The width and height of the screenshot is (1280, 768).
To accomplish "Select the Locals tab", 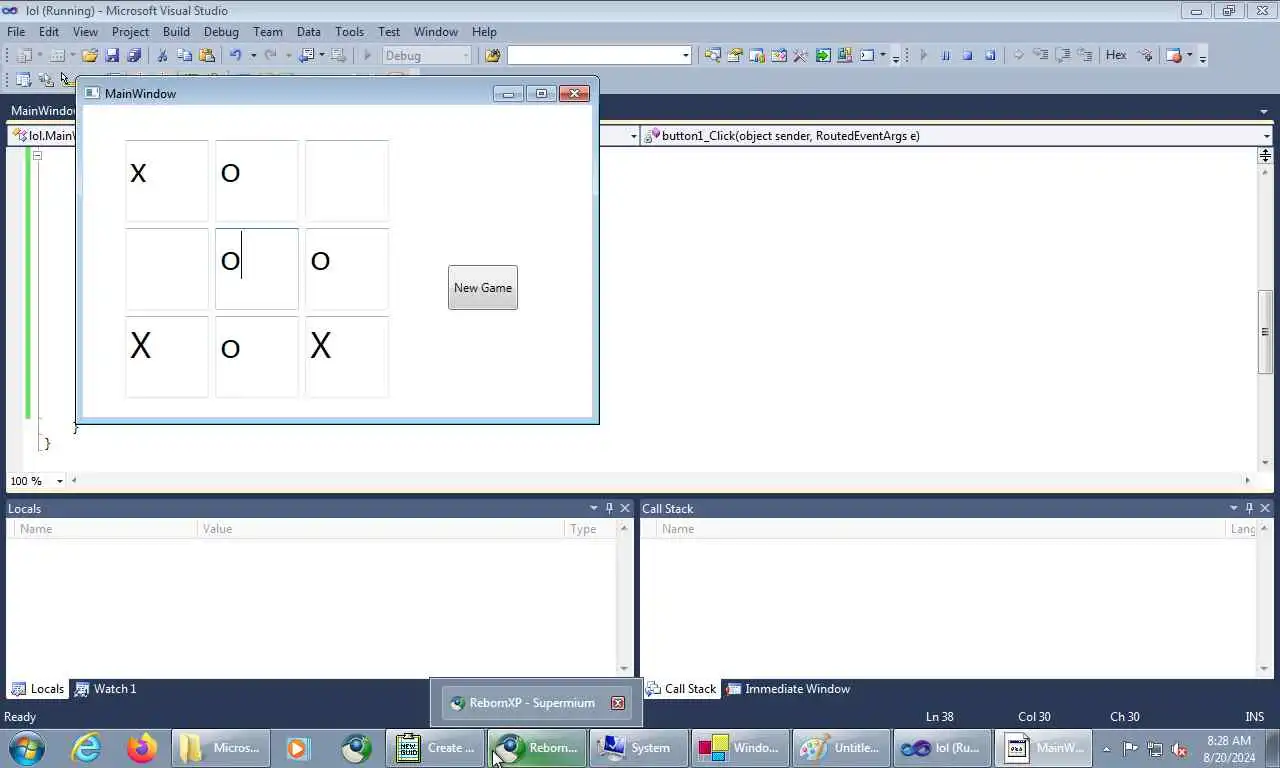I will (37, 689).
